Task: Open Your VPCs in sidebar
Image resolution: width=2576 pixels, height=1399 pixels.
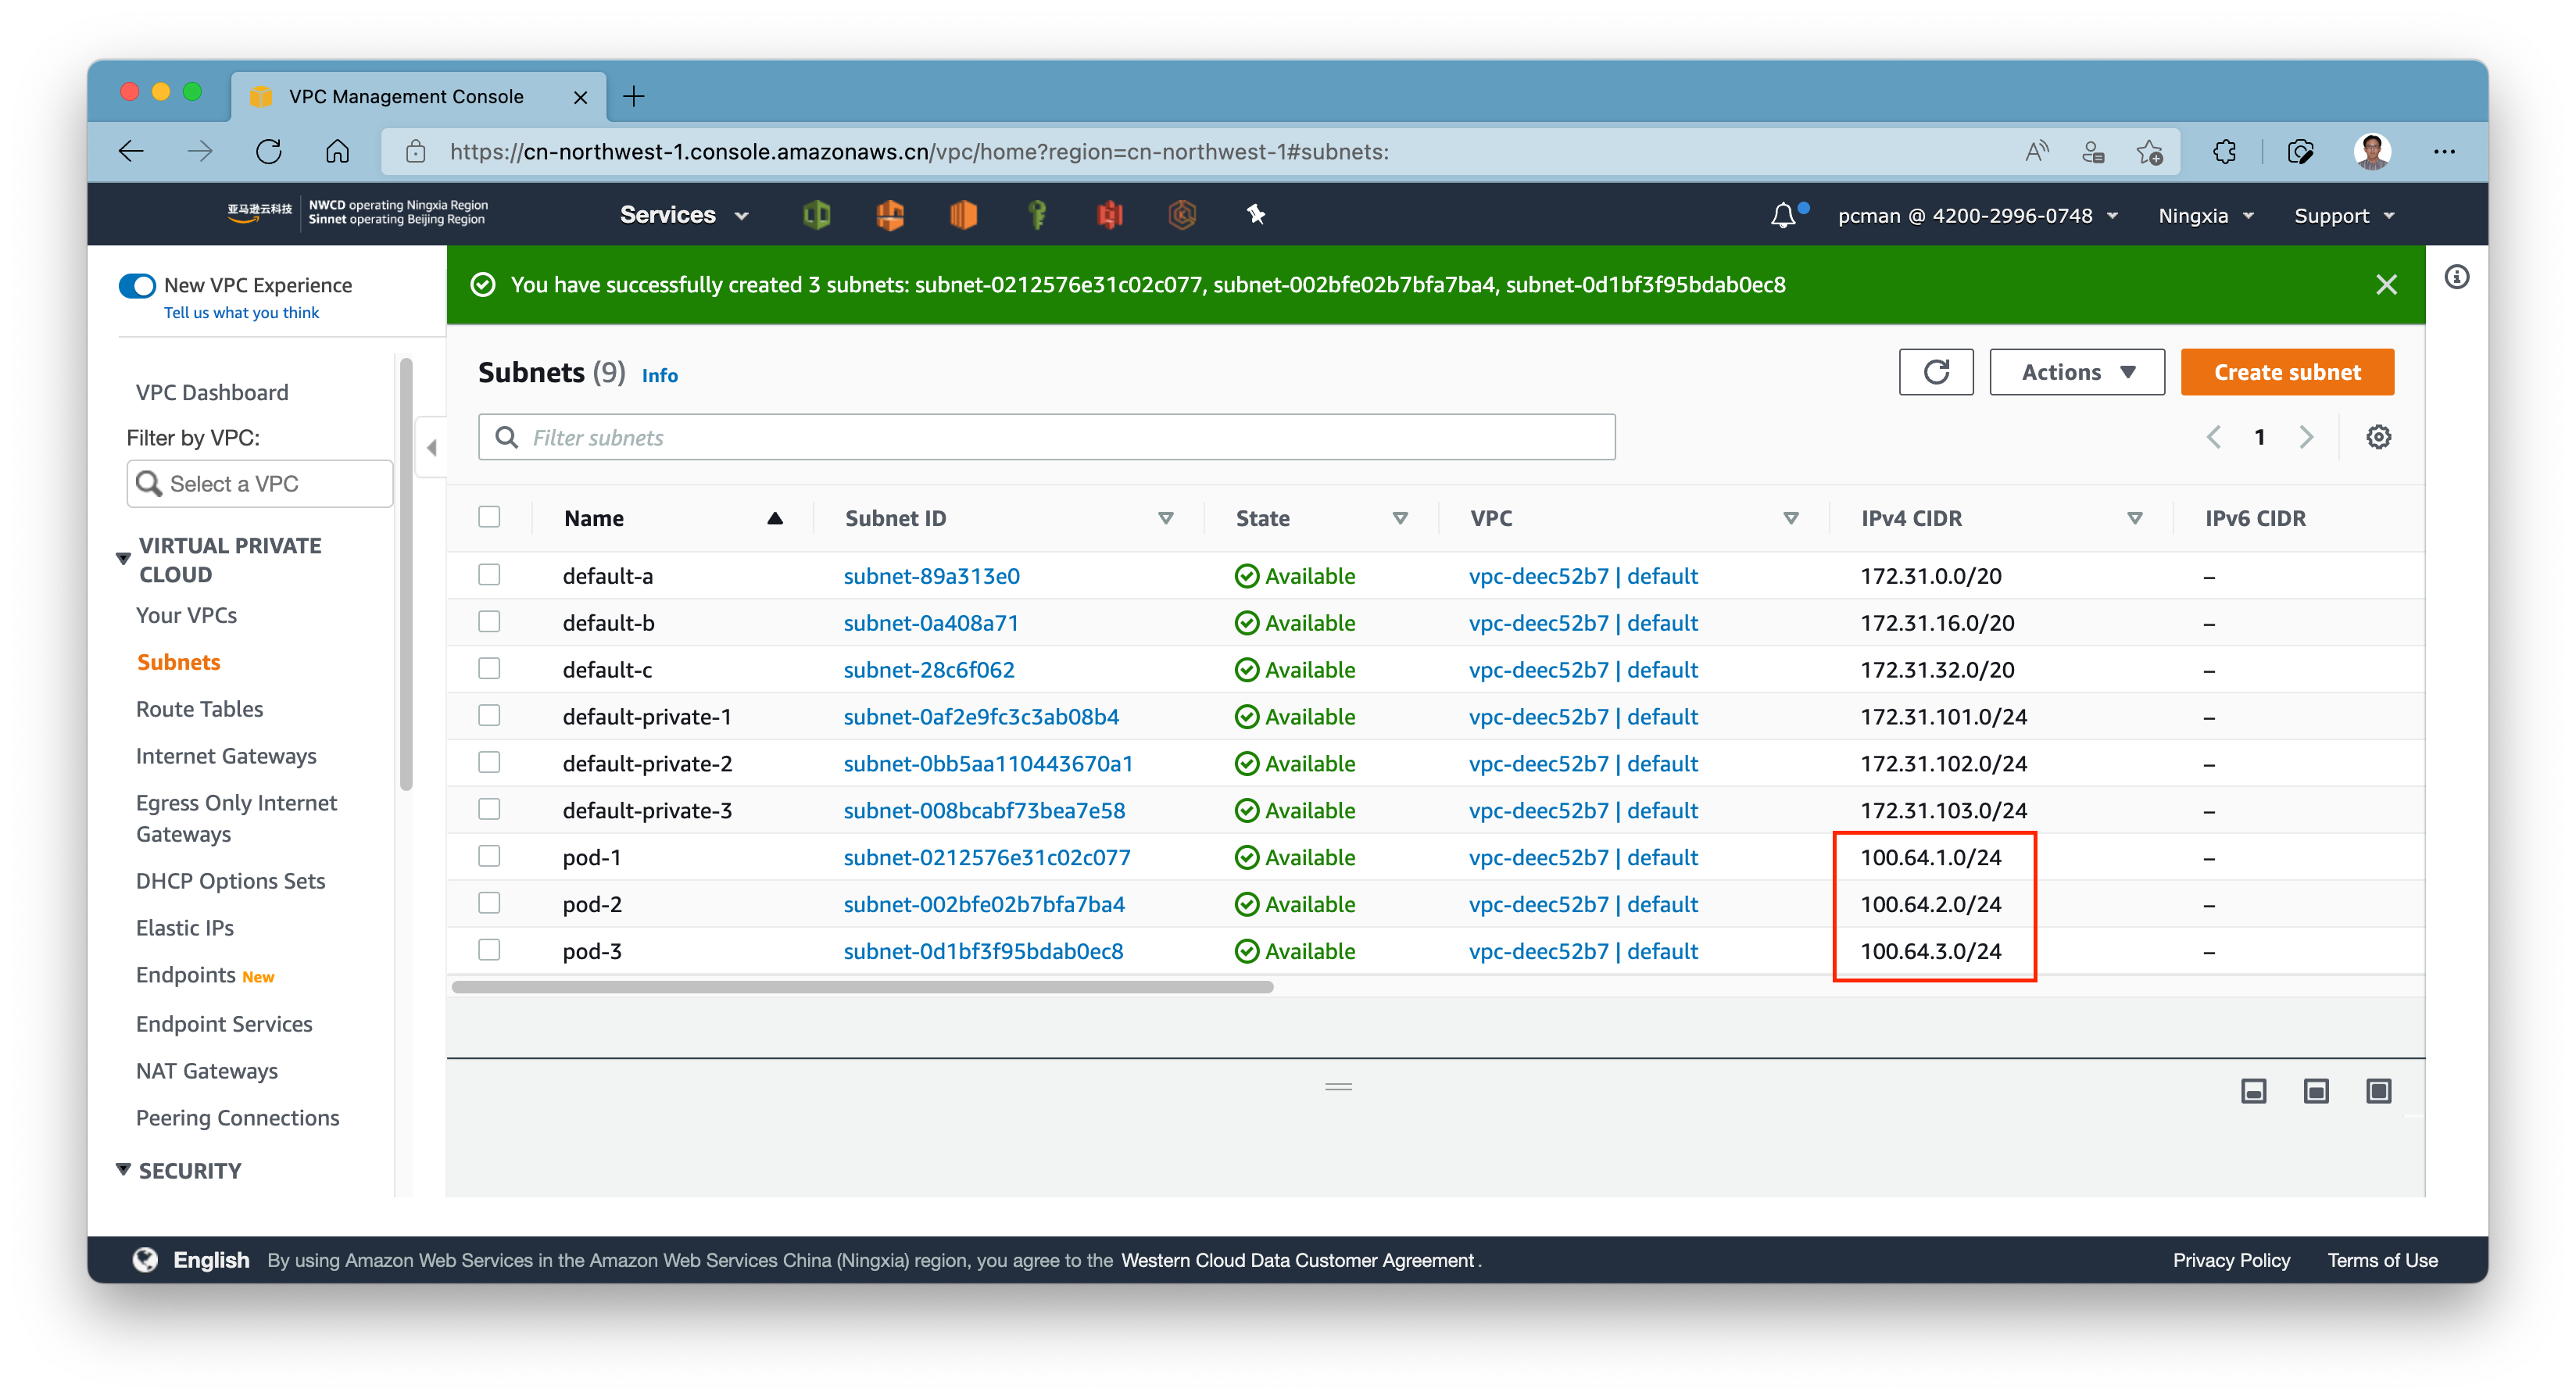Action: 186,615
